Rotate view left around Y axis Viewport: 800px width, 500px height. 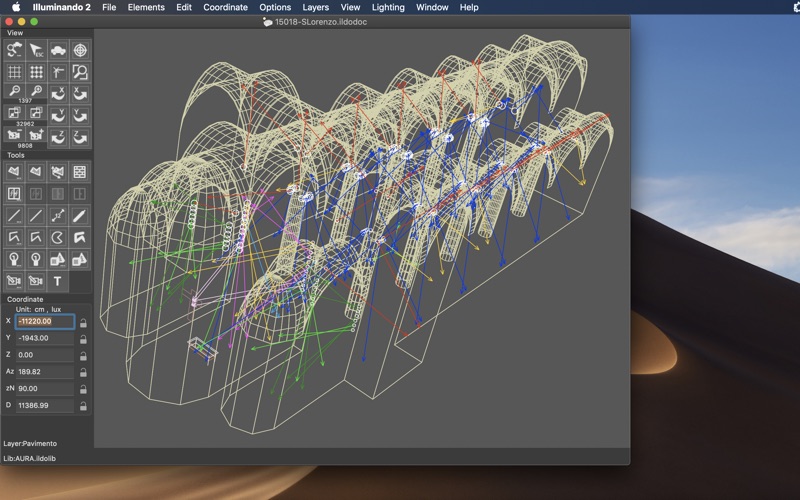[58, 116]
